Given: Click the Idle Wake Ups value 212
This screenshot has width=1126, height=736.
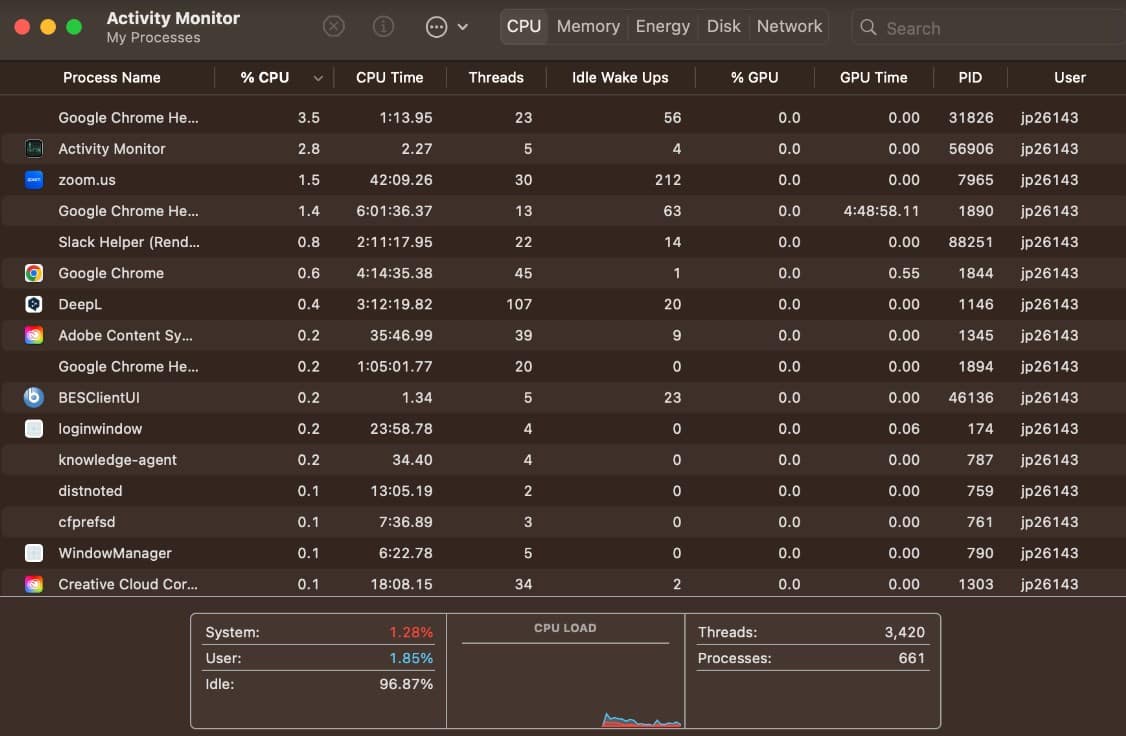Looking at the screenshot, I should 667,180.
